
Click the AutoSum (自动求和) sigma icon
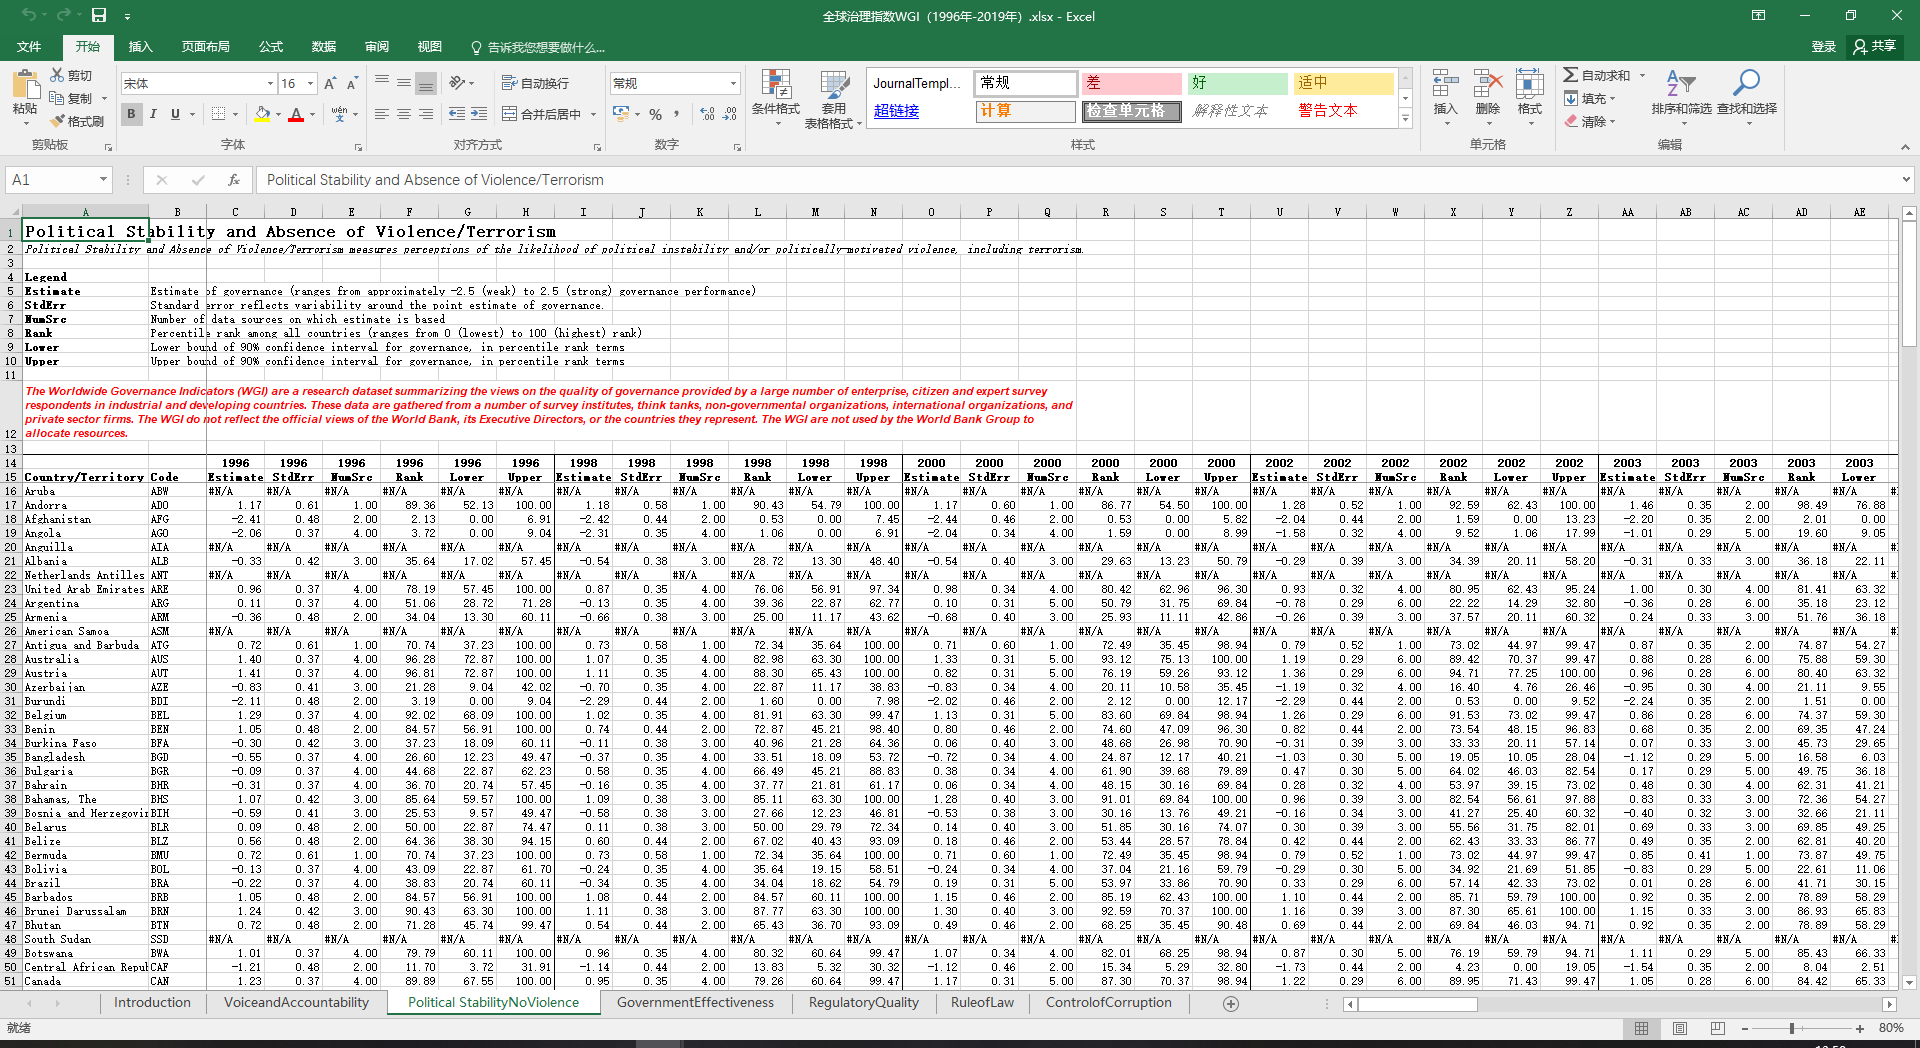(x=1571, y=75)
